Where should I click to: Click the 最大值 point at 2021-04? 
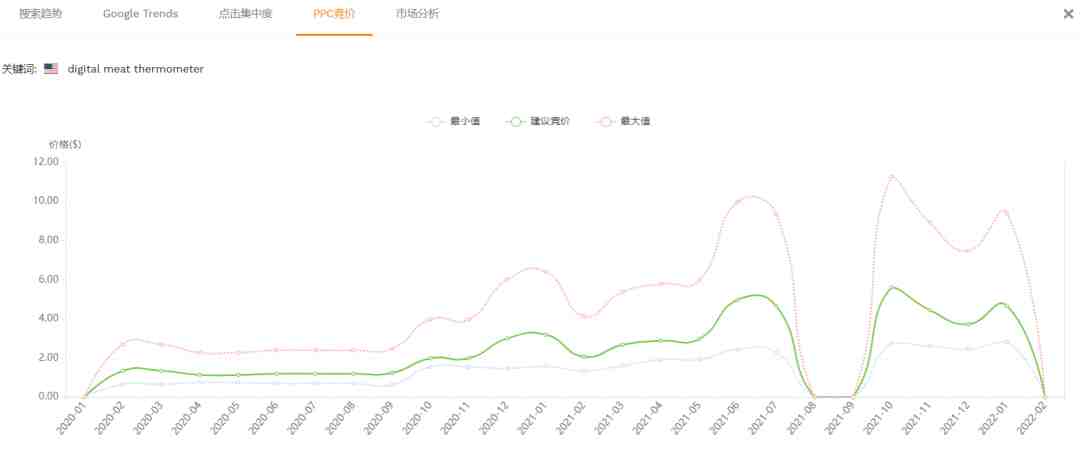pyautogui.click(x=661, y=284)
